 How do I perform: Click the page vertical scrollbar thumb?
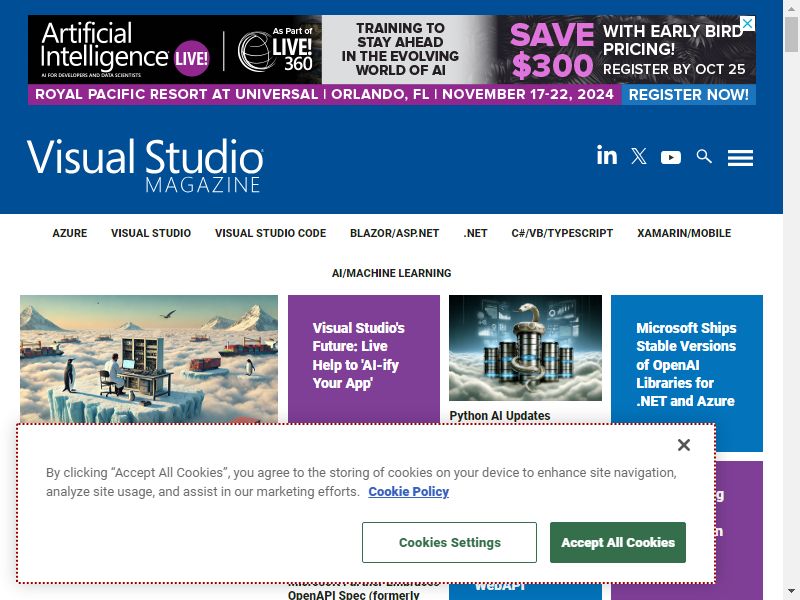[791, 34]
